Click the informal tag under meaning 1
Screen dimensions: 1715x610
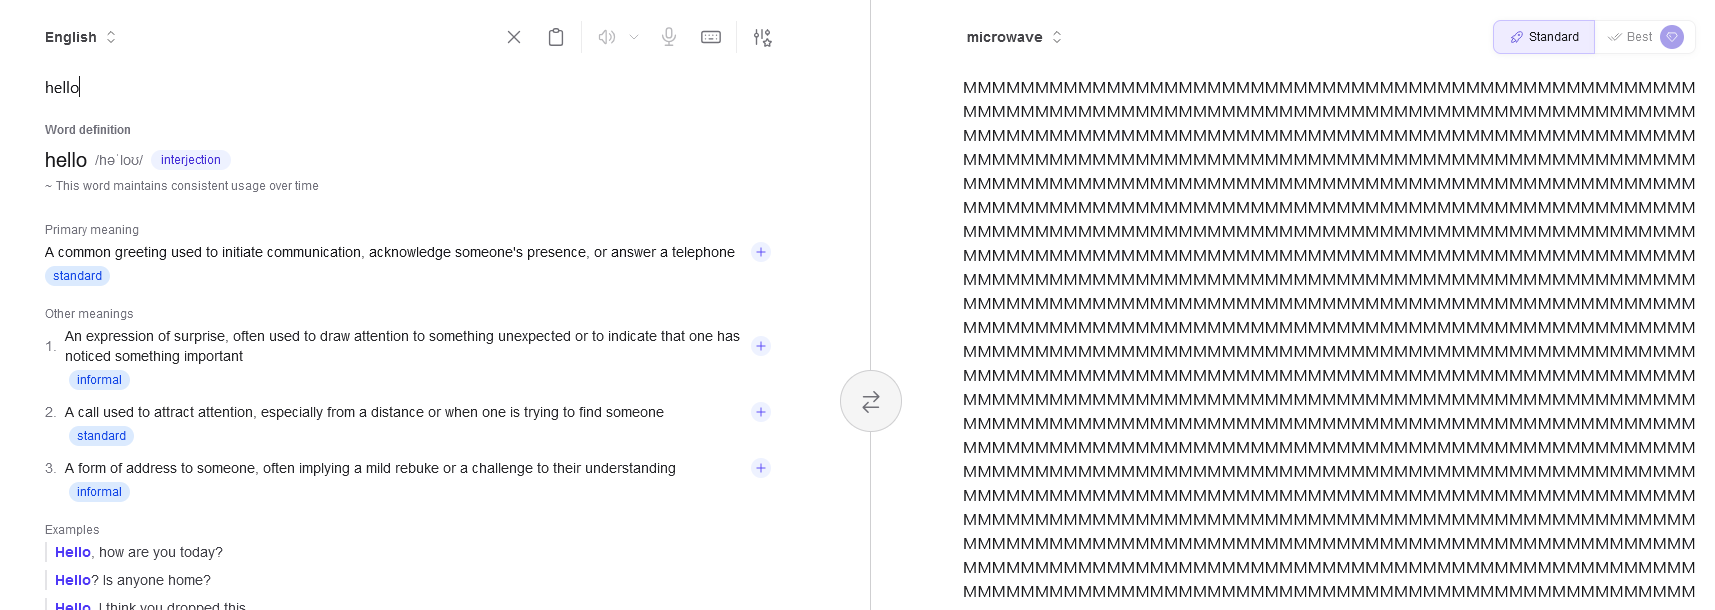(99, 380)
